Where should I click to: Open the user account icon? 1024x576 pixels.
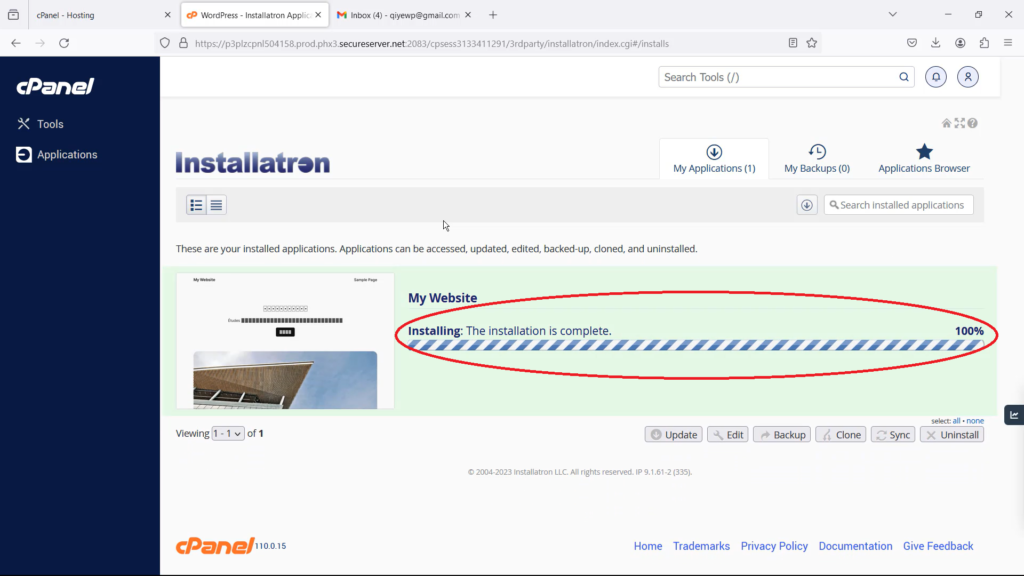click(968, 77)
